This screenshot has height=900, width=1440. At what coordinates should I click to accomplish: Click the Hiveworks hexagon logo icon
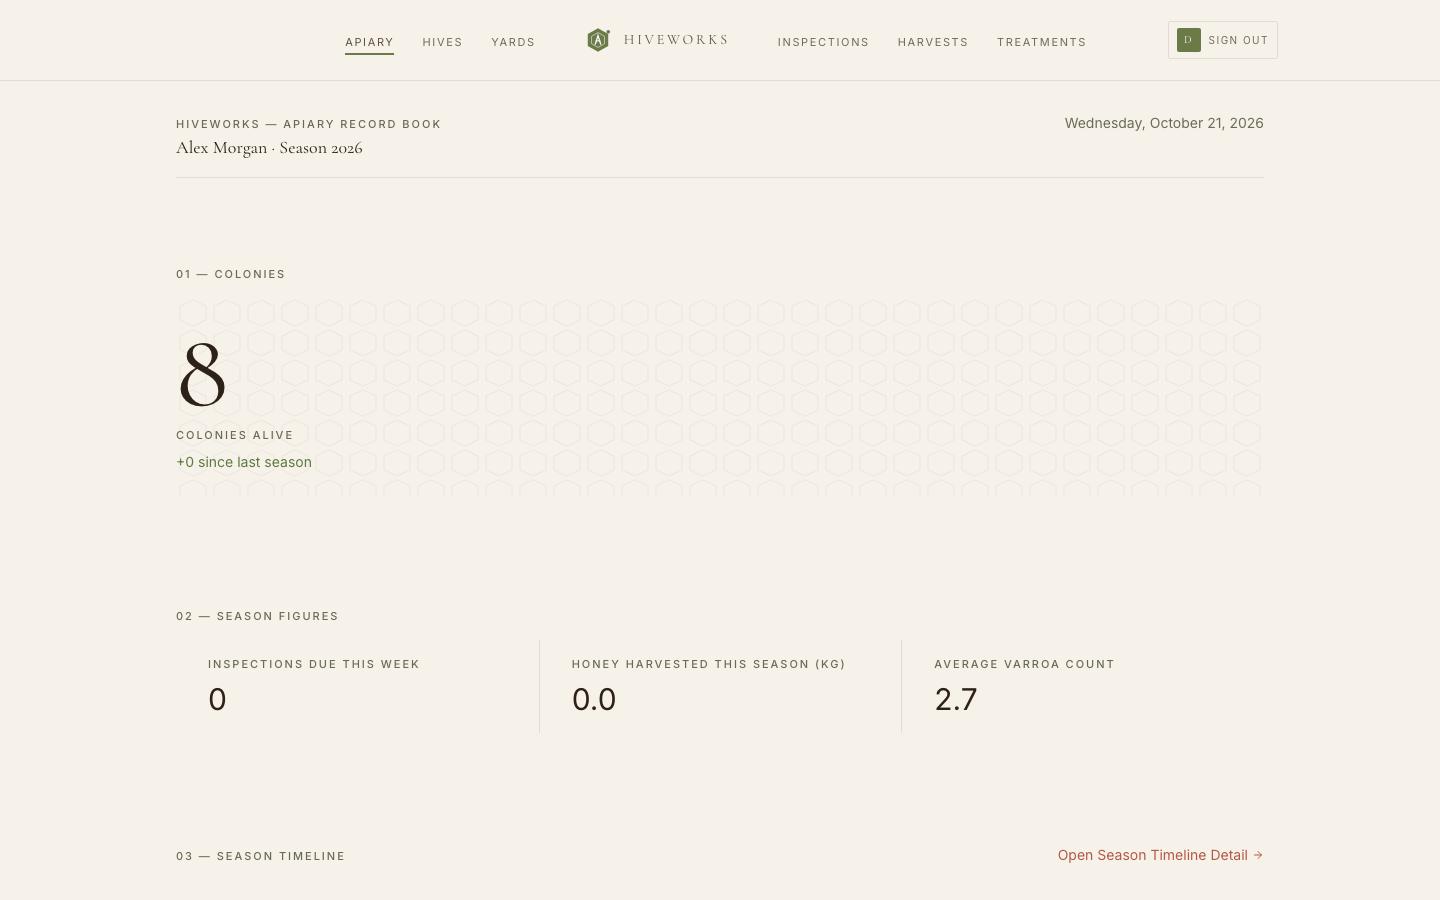598,40
